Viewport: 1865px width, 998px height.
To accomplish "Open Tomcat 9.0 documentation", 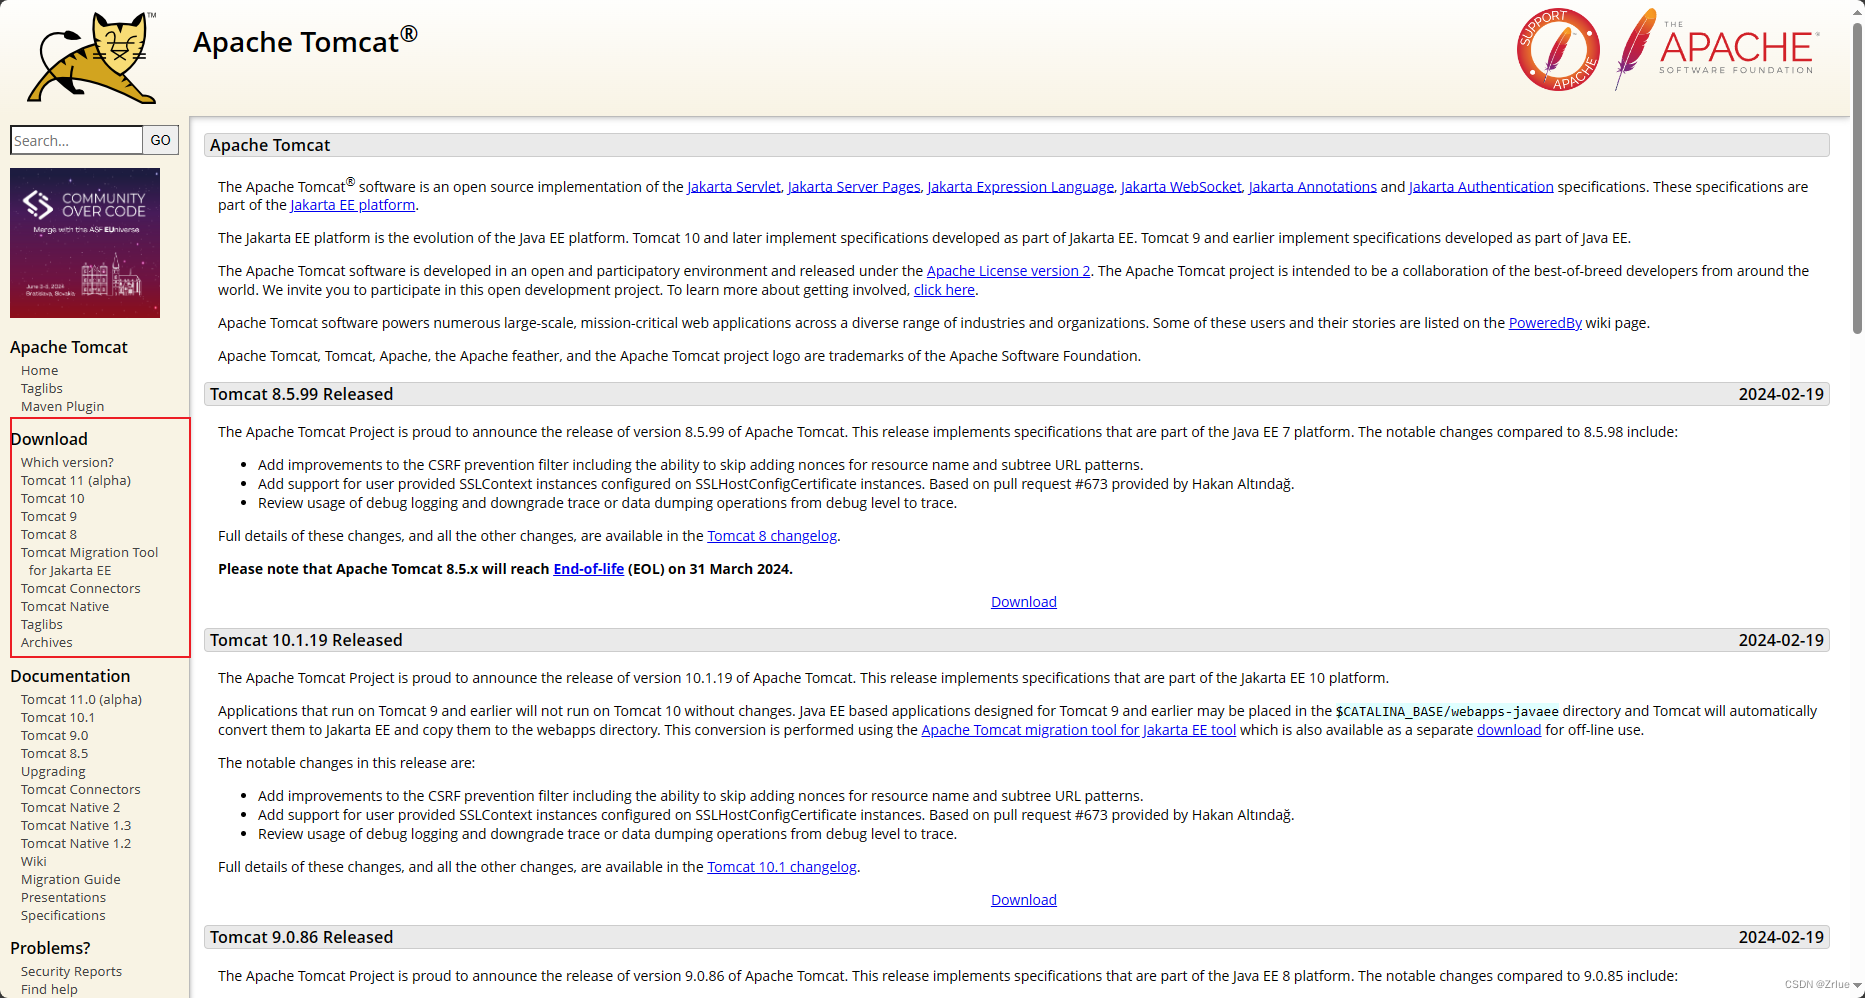I will (54, 736).
